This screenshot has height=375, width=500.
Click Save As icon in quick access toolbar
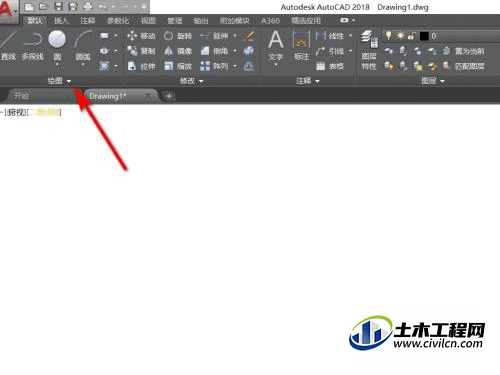coord(73,7)
